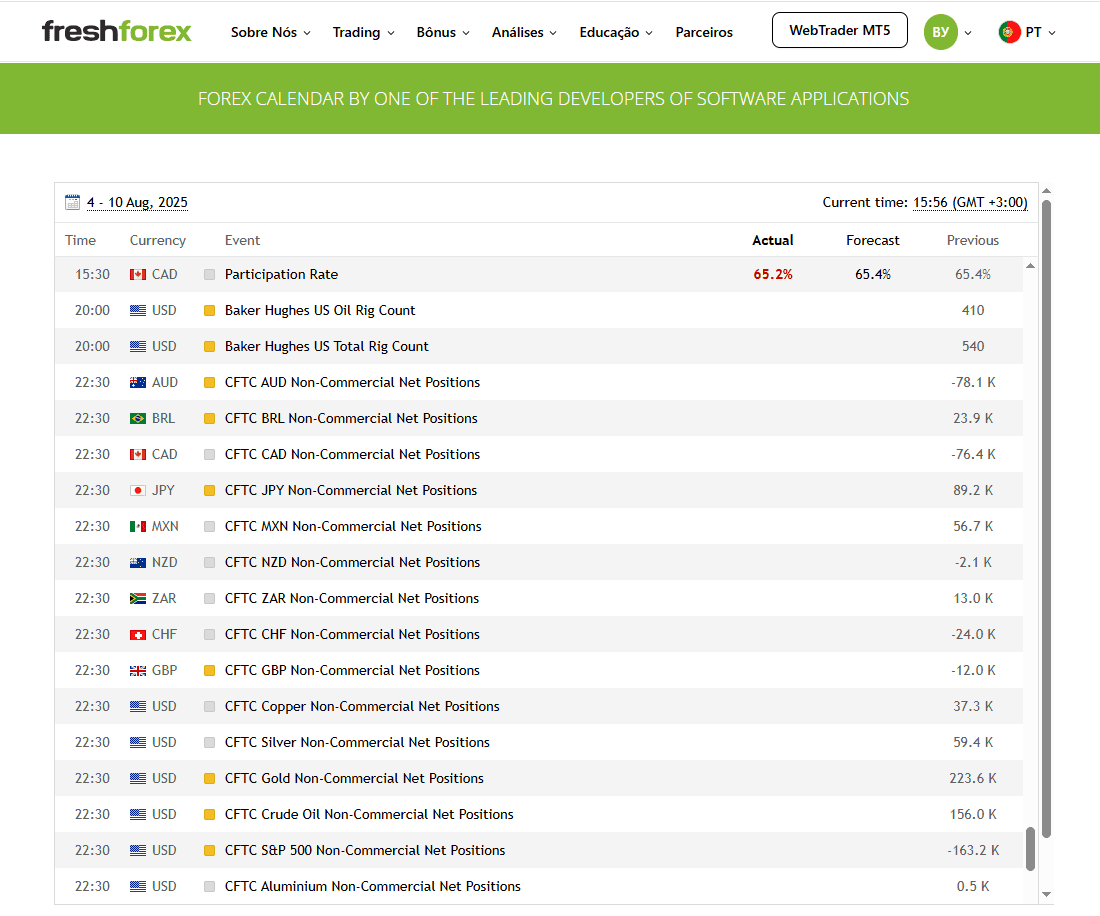The image size is (1100, 916).
Task: Open CFTC S&P 500 Non-Commercial Net Positions event
Action: click(x=365, y=850)
